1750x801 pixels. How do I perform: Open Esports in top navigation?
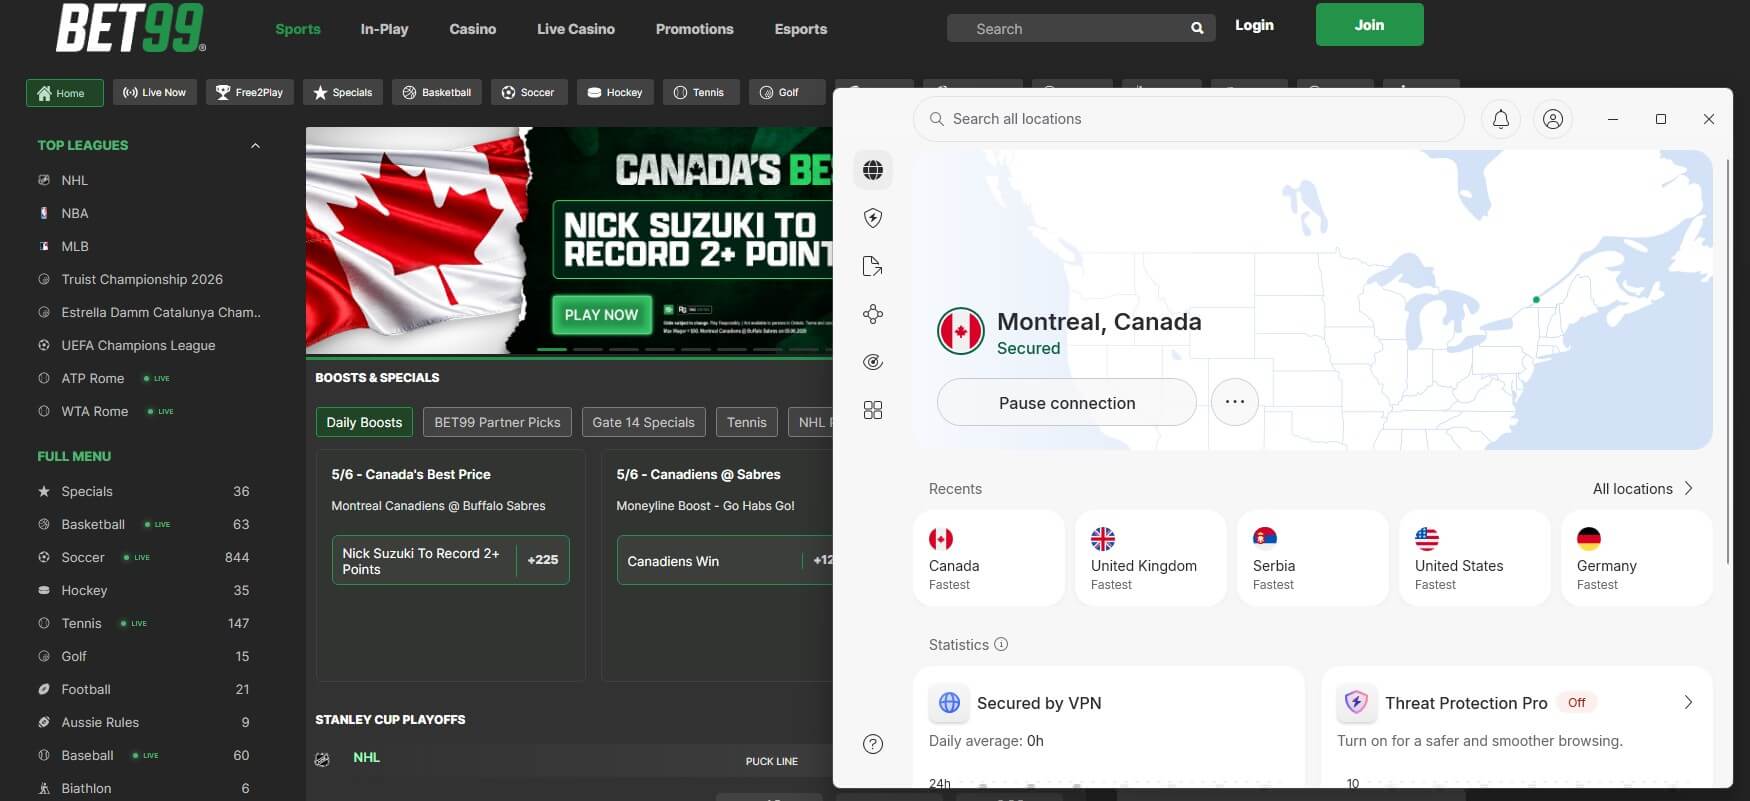[x=801, y=29]
